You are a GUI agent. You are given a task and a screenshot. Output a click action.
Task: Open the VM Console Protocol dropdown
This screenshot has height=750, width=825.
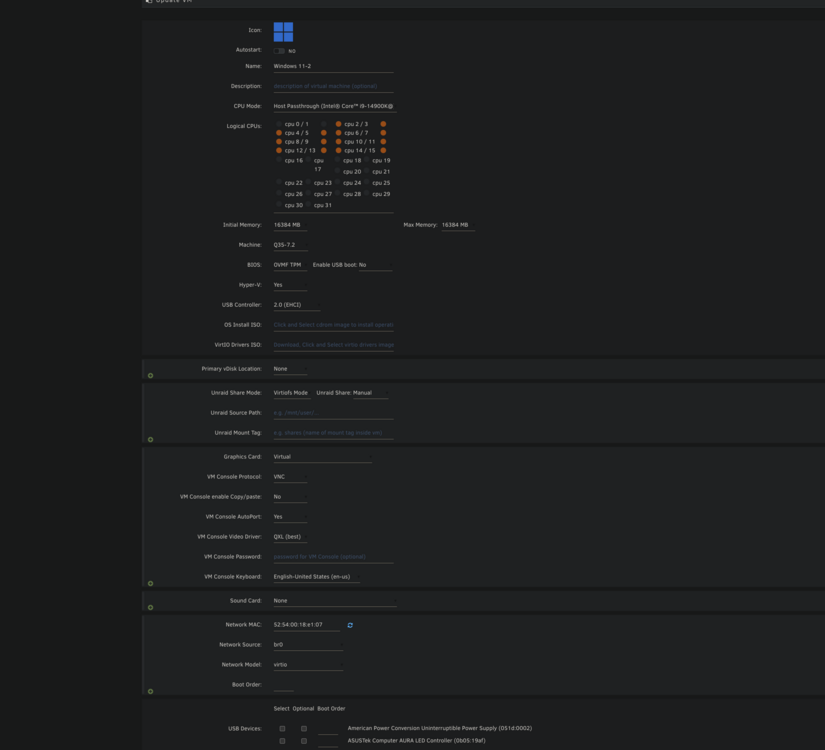click(x=290, y=477)
